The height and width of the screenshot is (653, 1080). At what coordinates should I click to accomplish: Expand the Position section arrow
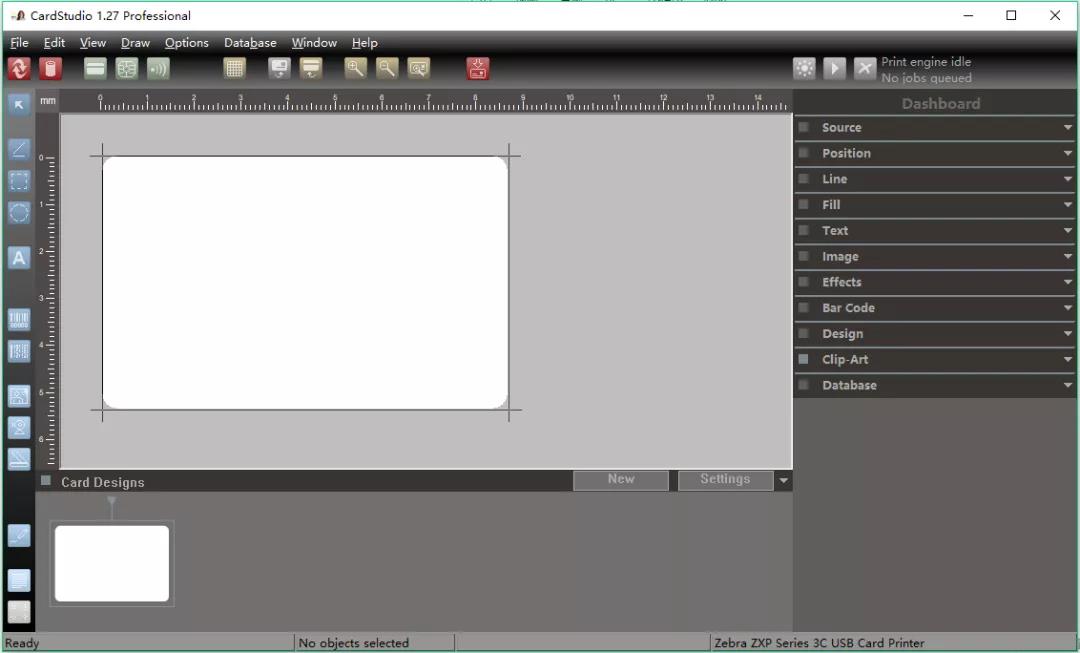coord(1068,153)
